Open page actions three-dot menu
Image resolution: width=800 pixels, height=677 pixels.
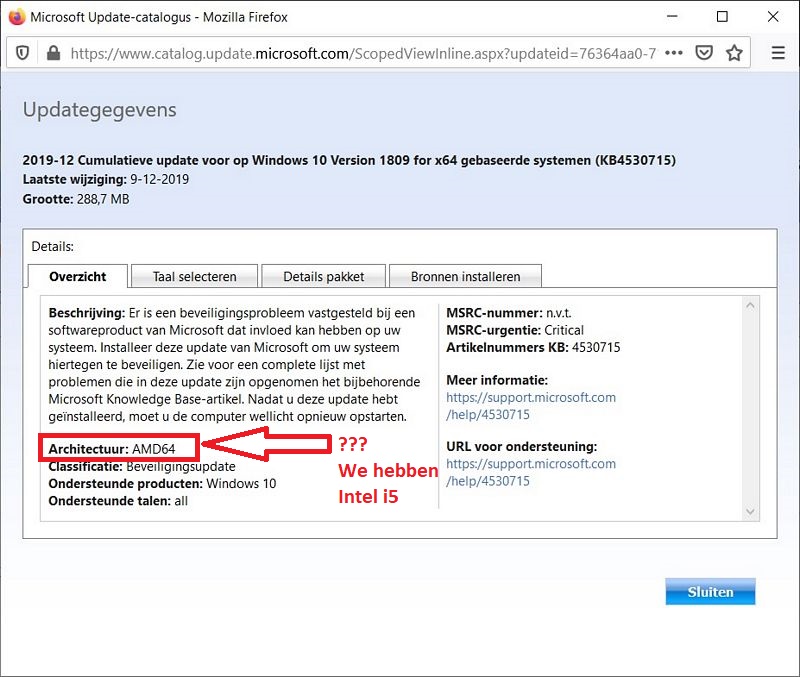coord(673,53)
